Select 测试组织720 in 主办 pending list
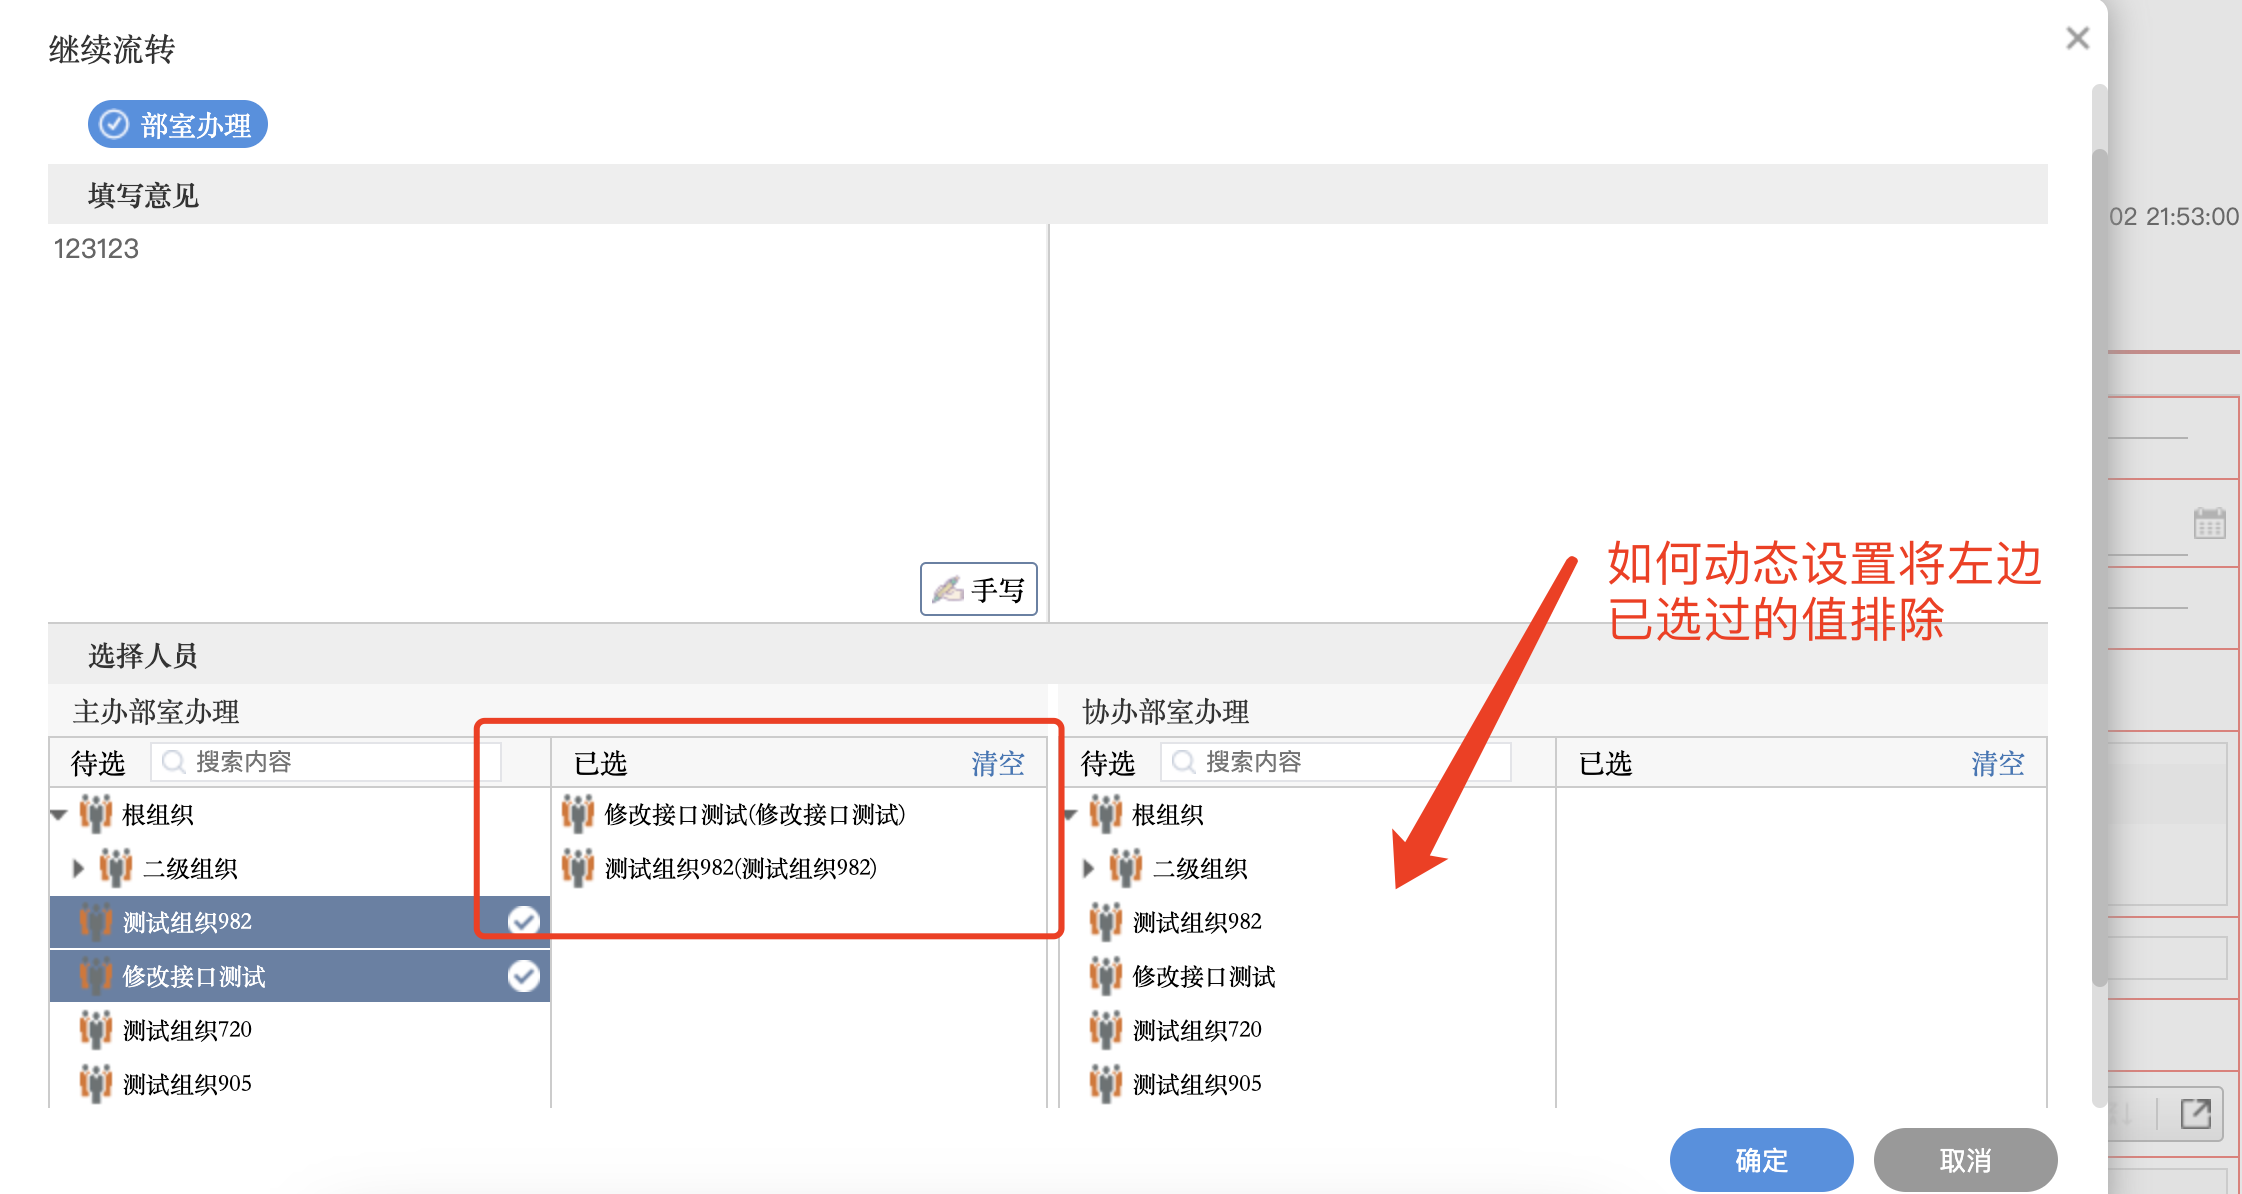The image size is (2242, 1194). point(186,1029)
